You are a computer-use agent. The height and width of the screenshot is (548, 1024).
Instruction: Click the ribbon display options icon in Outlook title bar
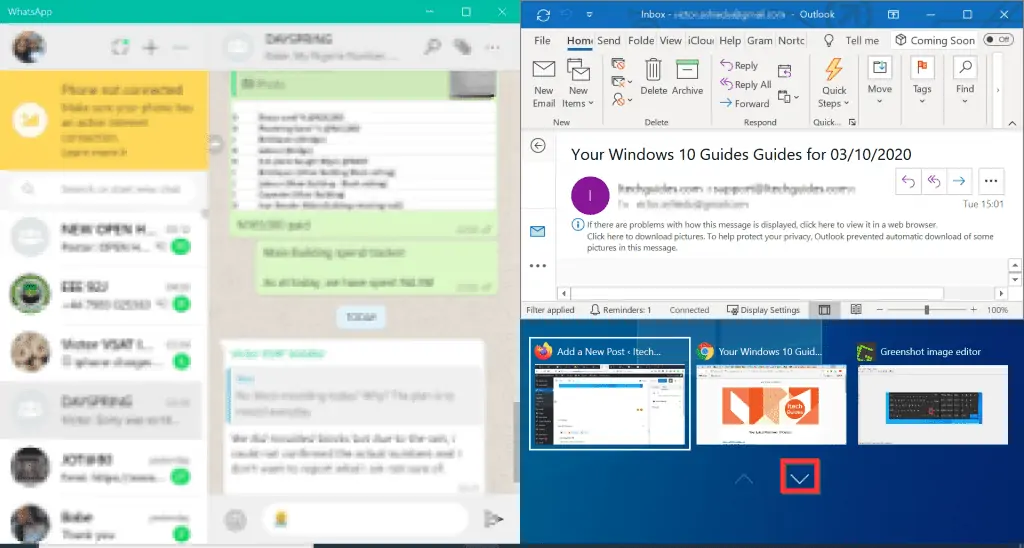pyautogui.click(x=892, y=14)
